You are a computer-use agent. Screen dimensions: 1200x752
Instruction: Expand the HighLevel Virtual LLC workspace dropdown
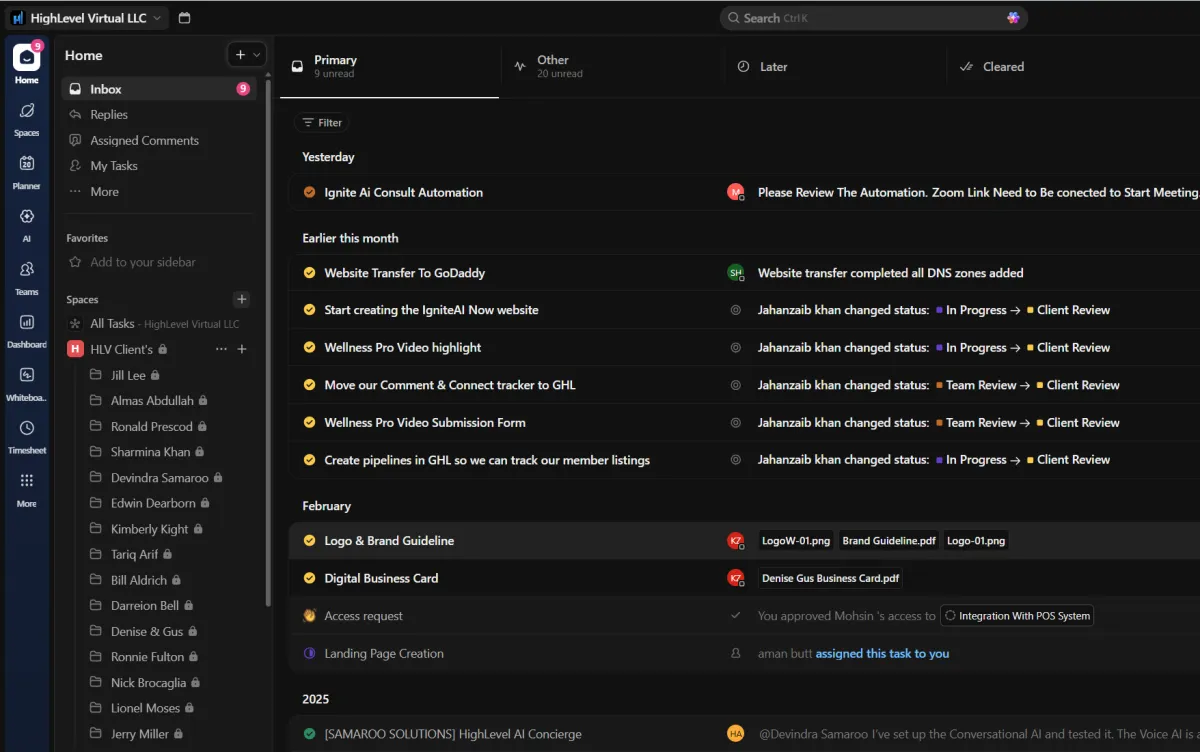[x=157, y=18]
